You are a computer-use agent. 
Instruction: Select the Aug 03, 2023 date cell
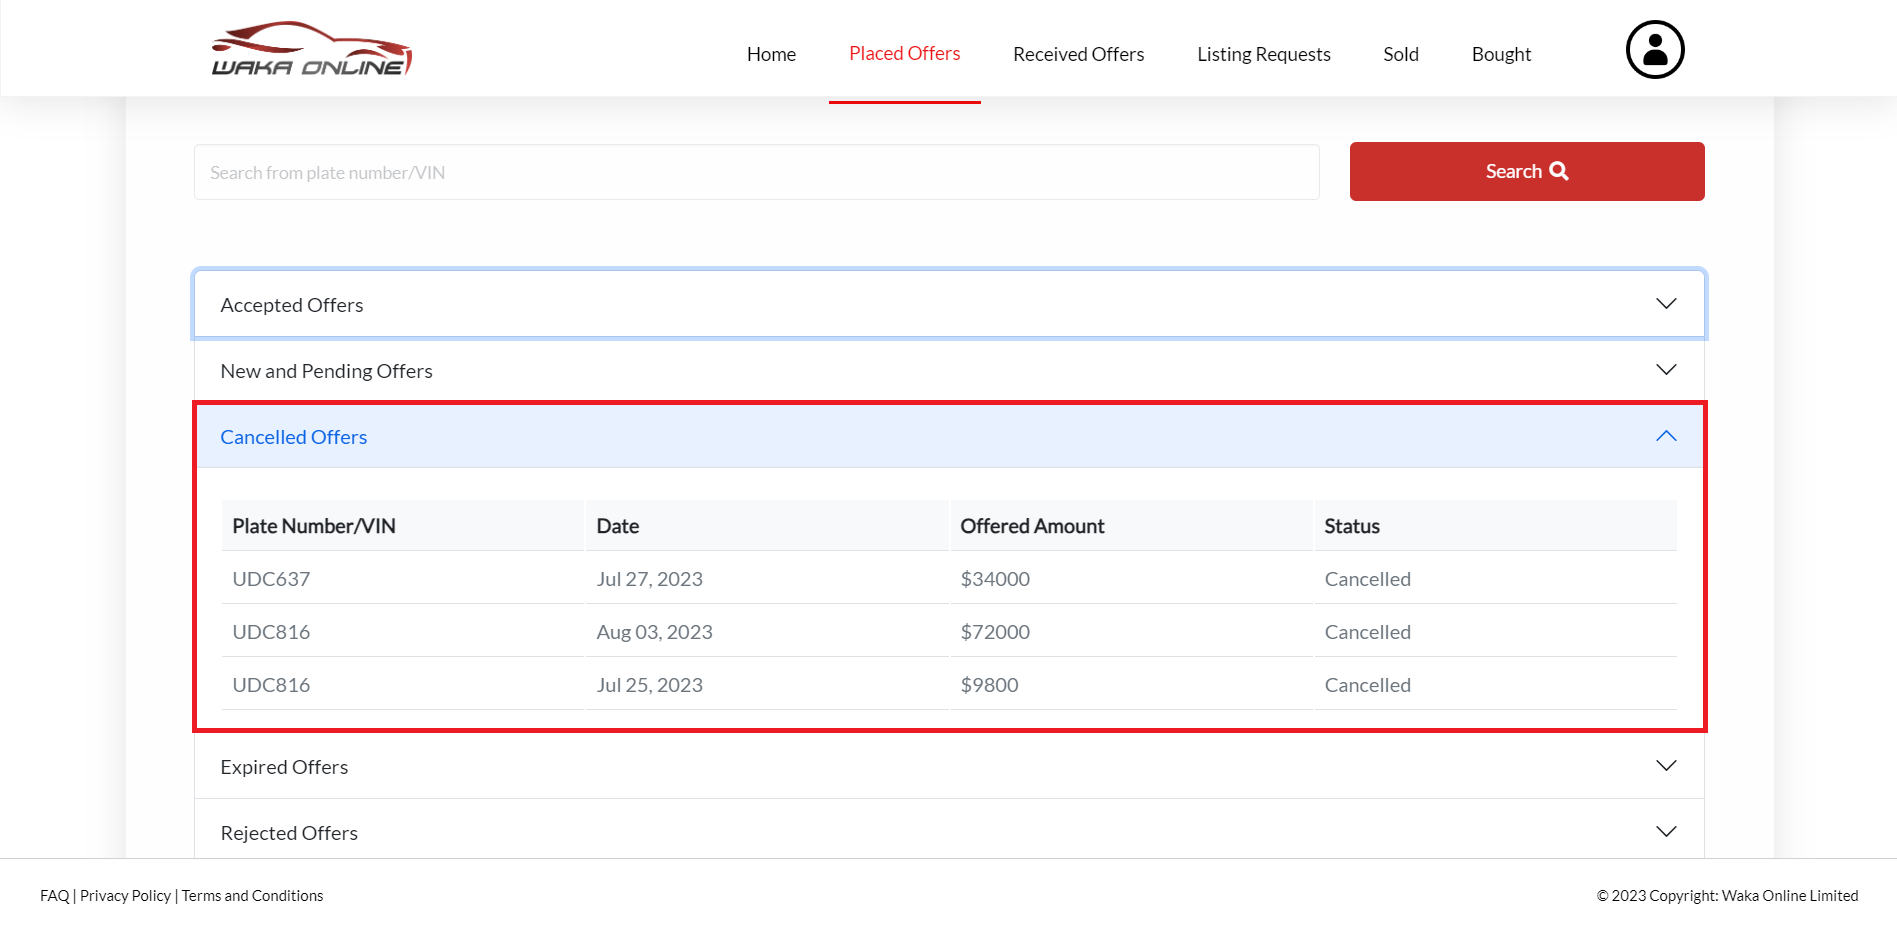coord(654,632)
